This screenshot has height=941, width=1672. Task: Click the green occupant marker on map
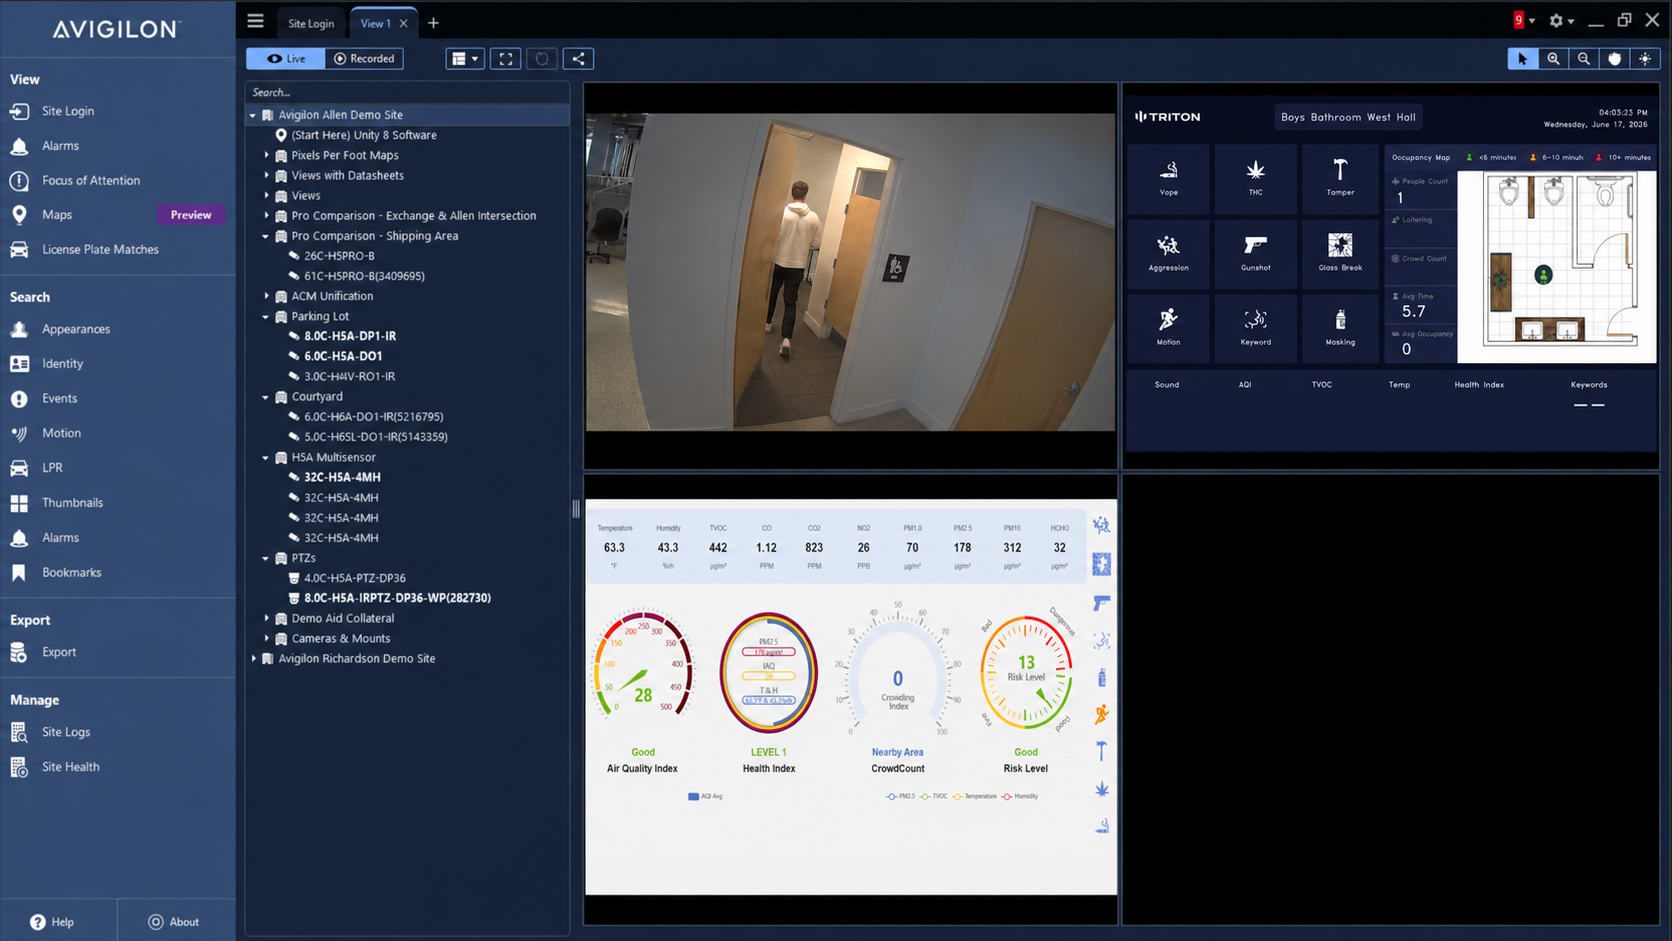(1543, 275)
